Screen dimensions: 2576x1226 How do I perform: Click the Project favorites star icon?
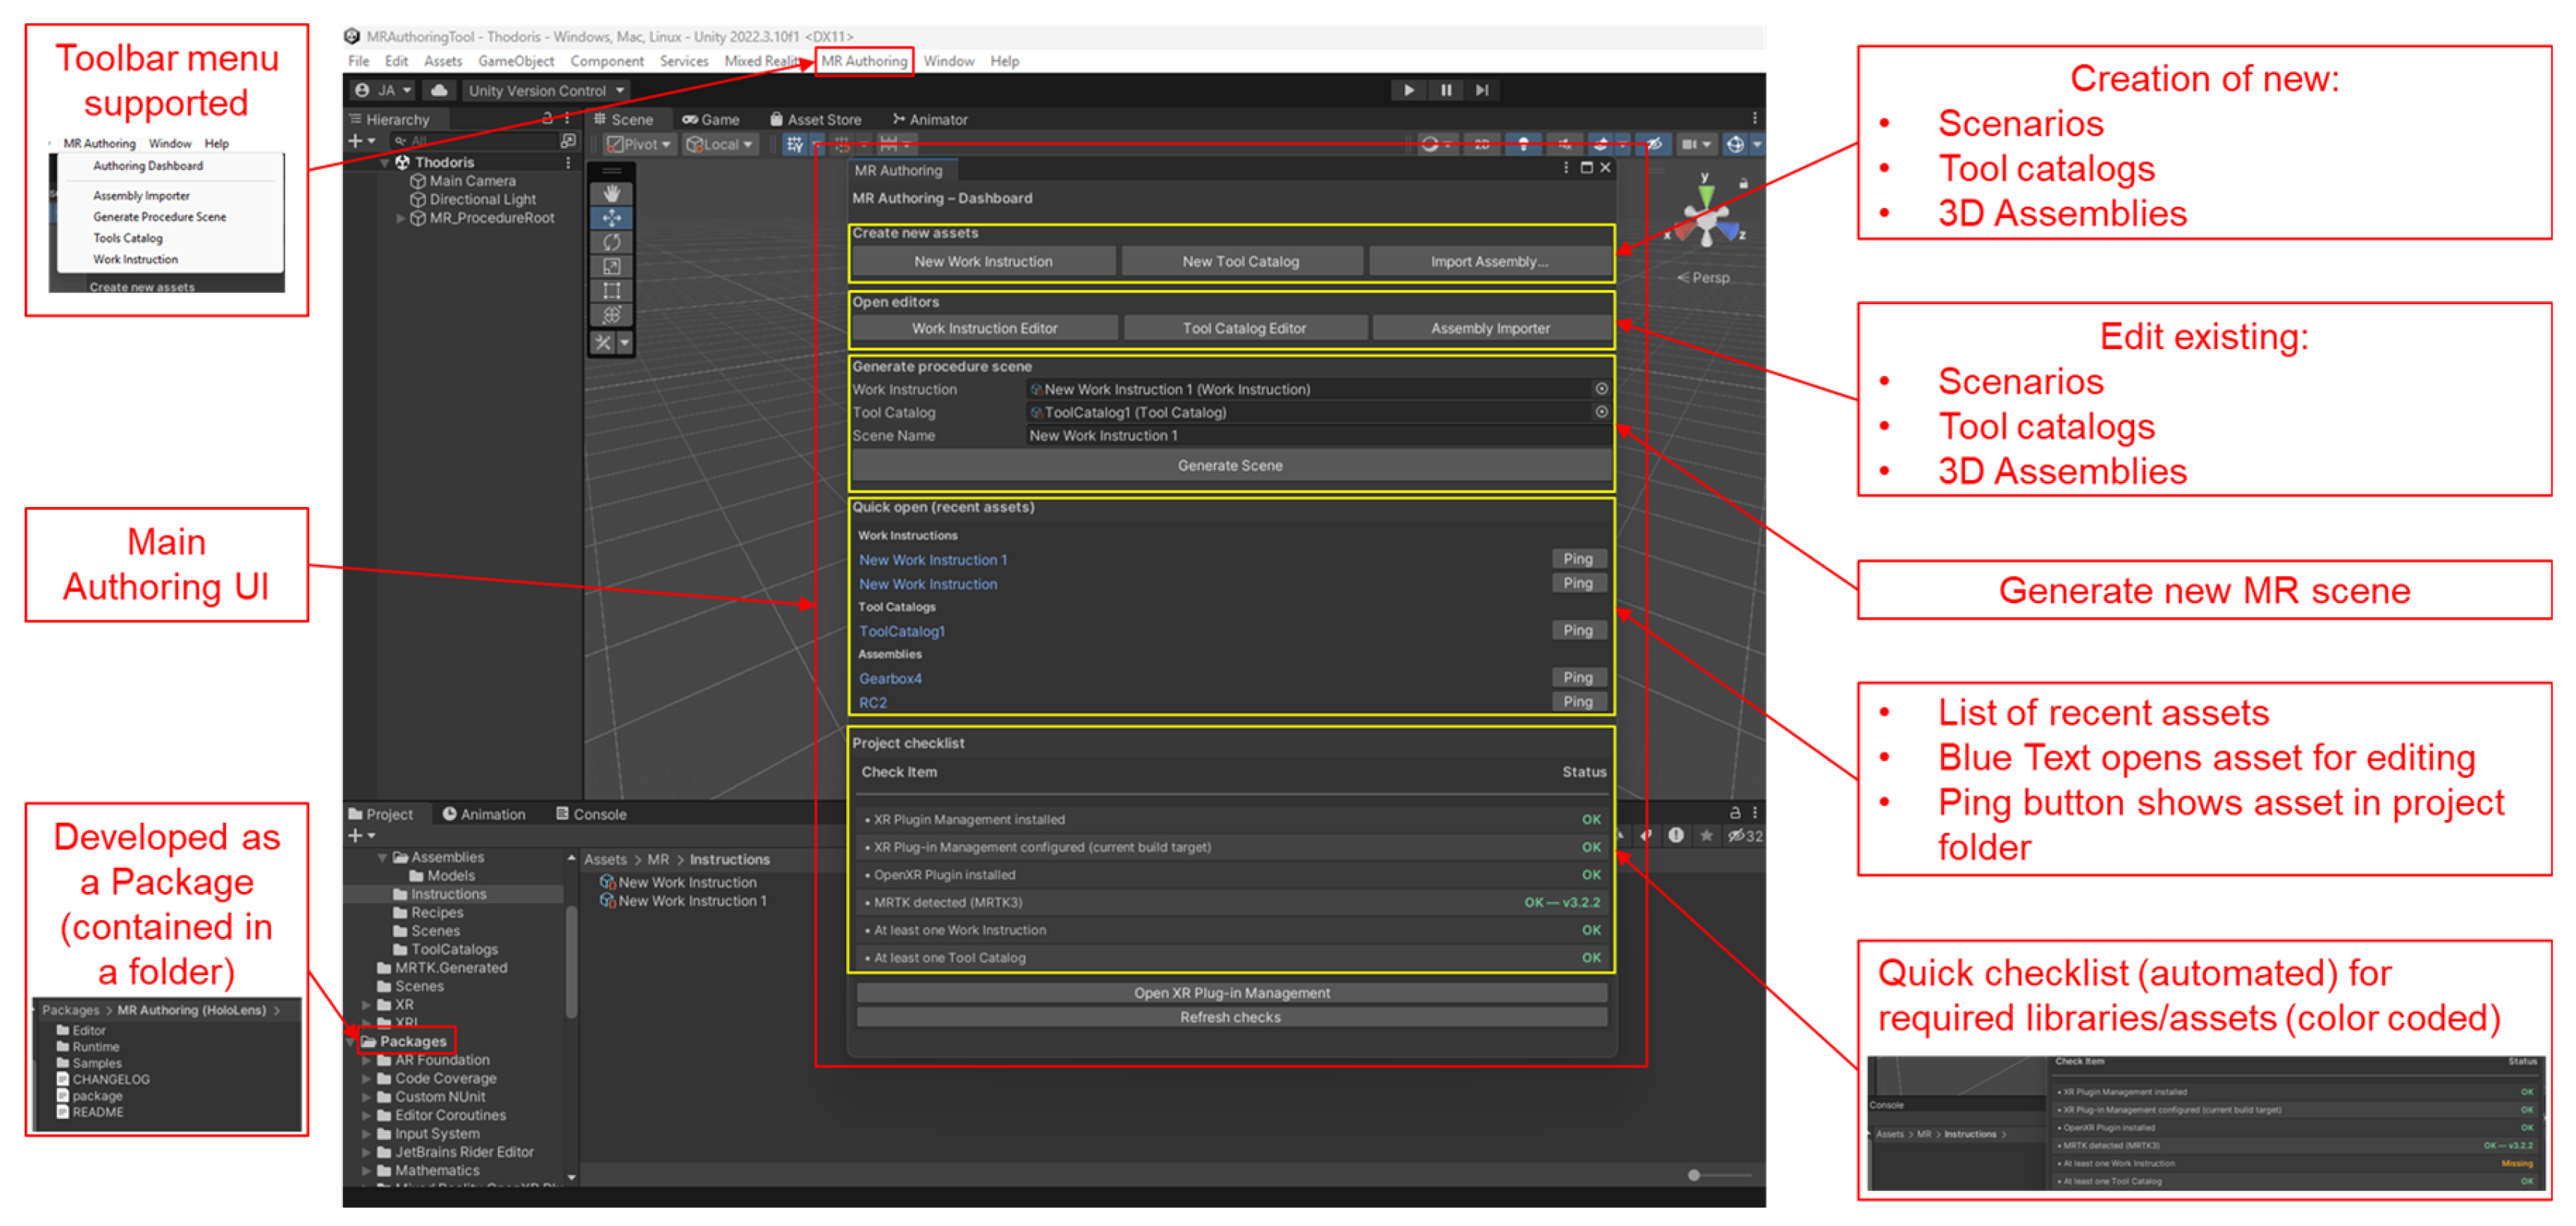pos(1706,835)
